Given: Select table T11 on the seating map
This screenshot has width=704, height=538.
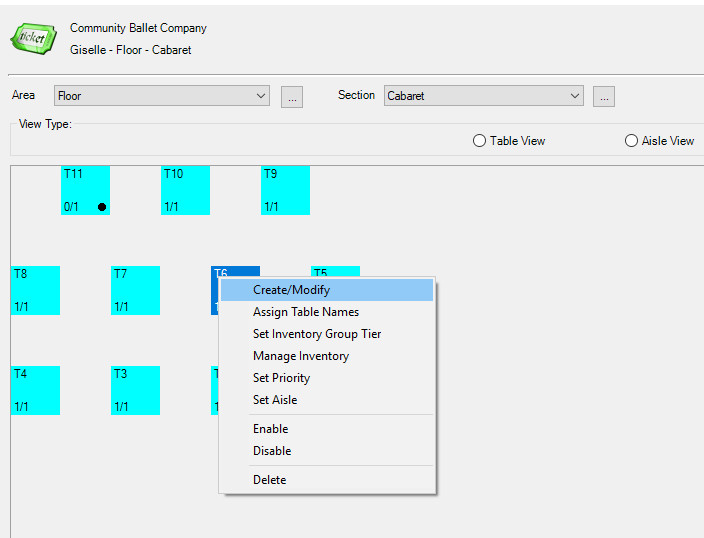Looking at the screenshot, I should click(85, 190).
